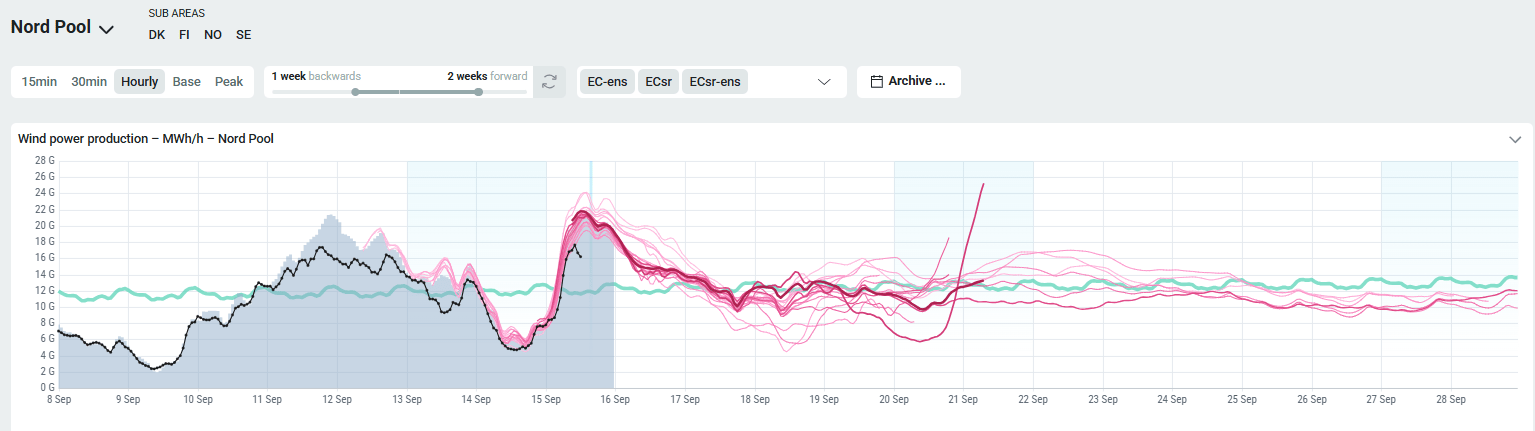Click the refresh arrows icon beside range slider
This screenshot has height=431, width=1535.
(x=549, y=82)
